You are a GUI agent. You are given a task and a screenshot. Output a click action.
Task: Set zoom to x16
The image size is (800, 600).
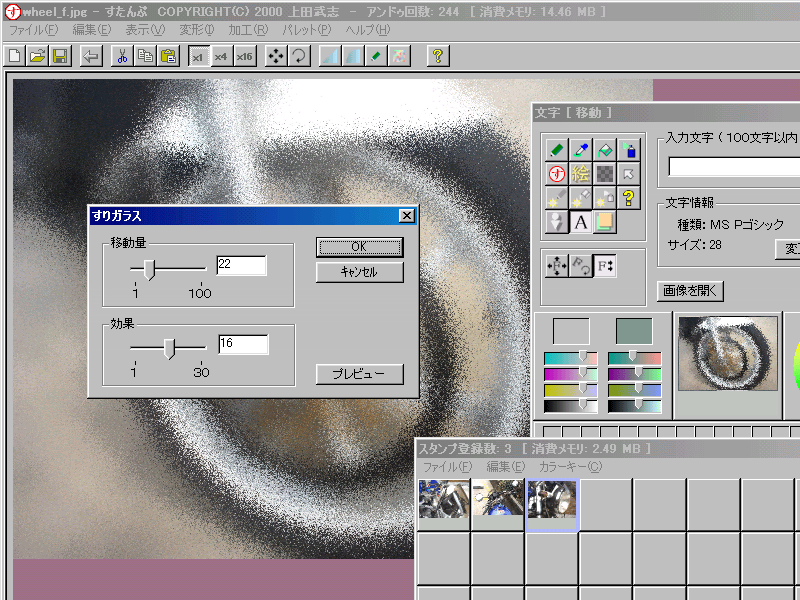click(x=244, y=56)
